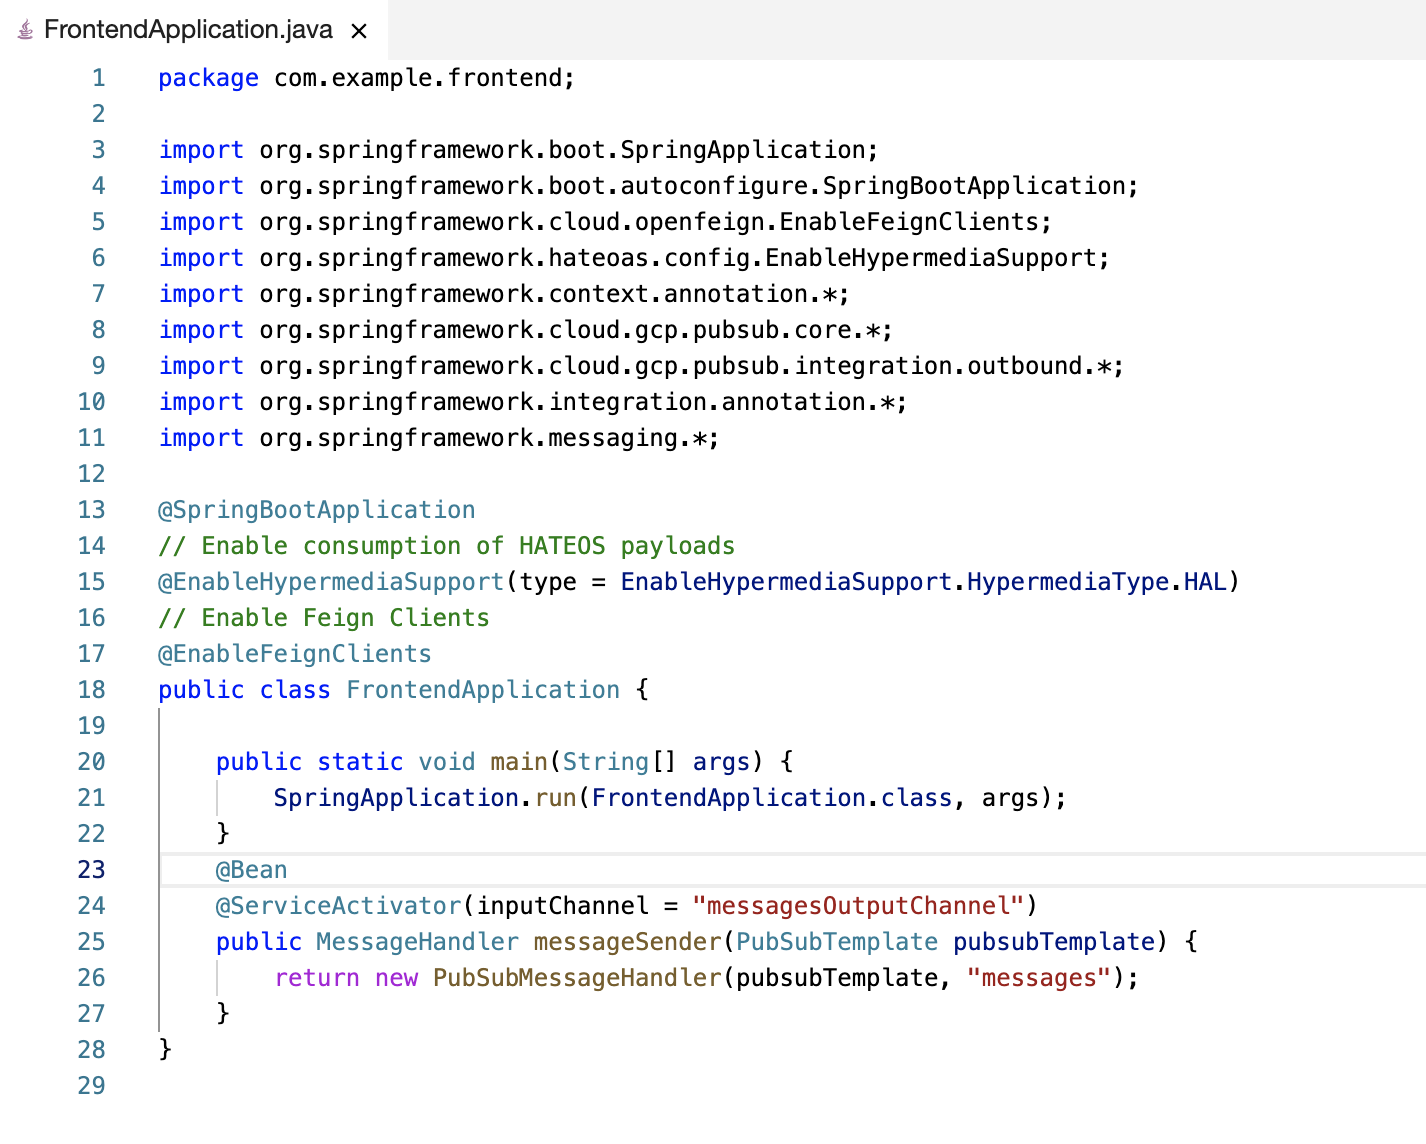This screenshot has height=1144, width=1426.
Task: Click "messages" string literal on line 26
Action: click(1039, 978)
